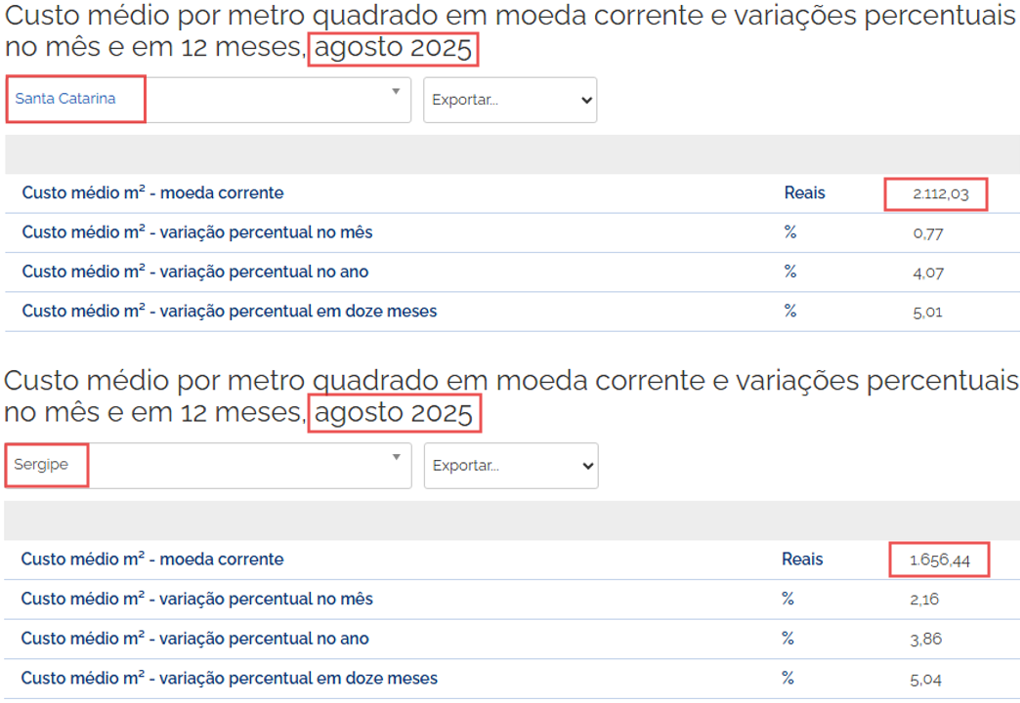Image resolution: width=1020 pixels, height=703 pixels.
Task: Expand Exportar menu beside Santa Catarina selector
Action: pyautogui.click(x=510, y=100)
